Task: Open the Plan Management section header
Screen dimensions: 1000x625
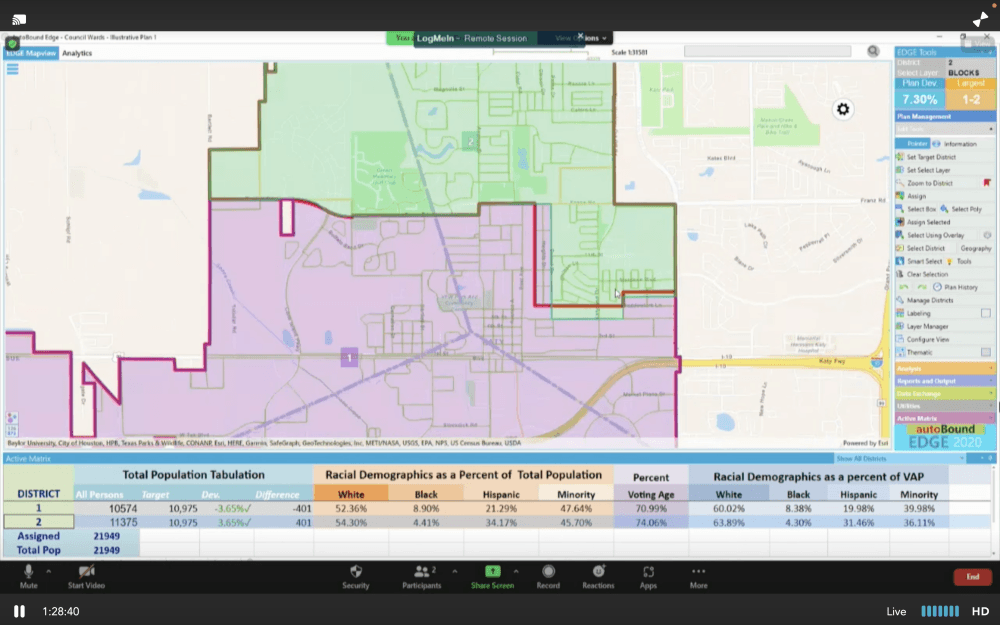Action: pos(945,117)
